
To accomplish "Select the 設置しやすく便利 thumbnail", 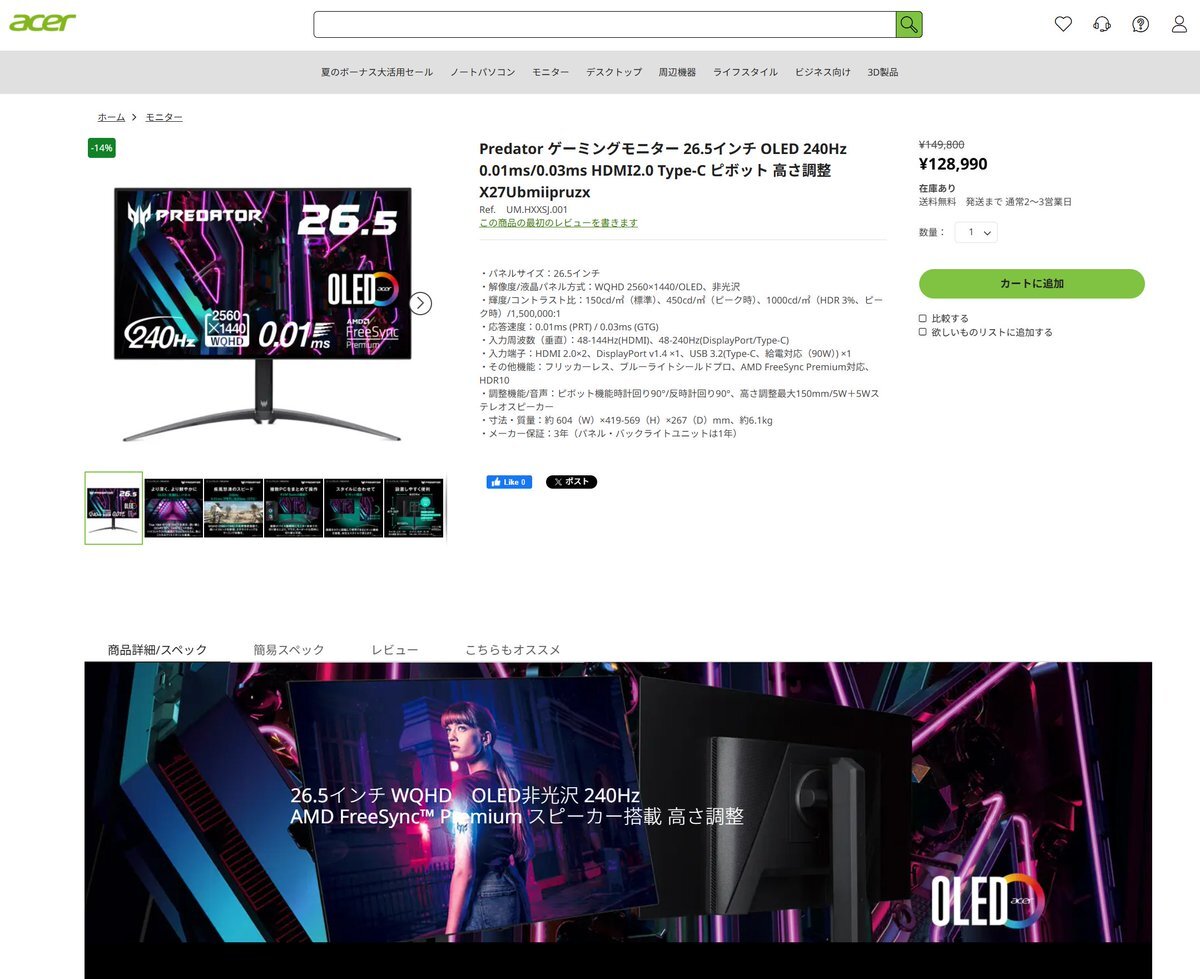I will coord(414,508).
